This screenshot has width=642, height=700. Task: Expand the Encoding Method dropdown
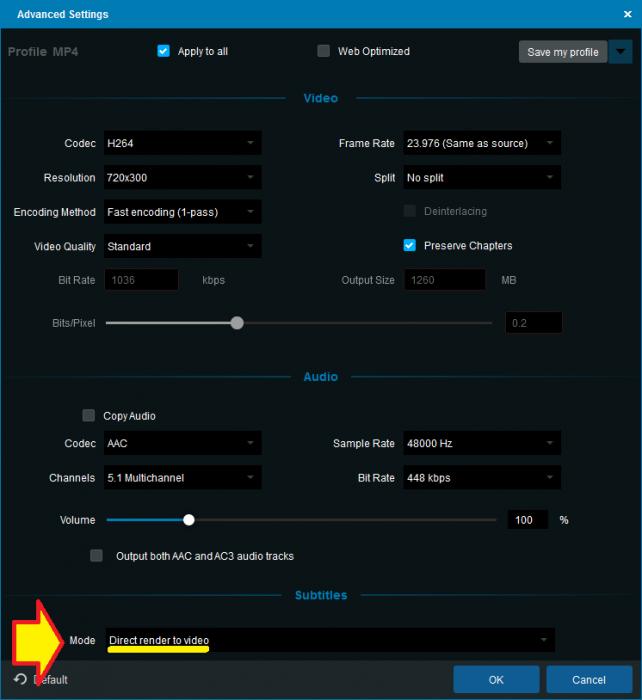[x=183, y=212]
